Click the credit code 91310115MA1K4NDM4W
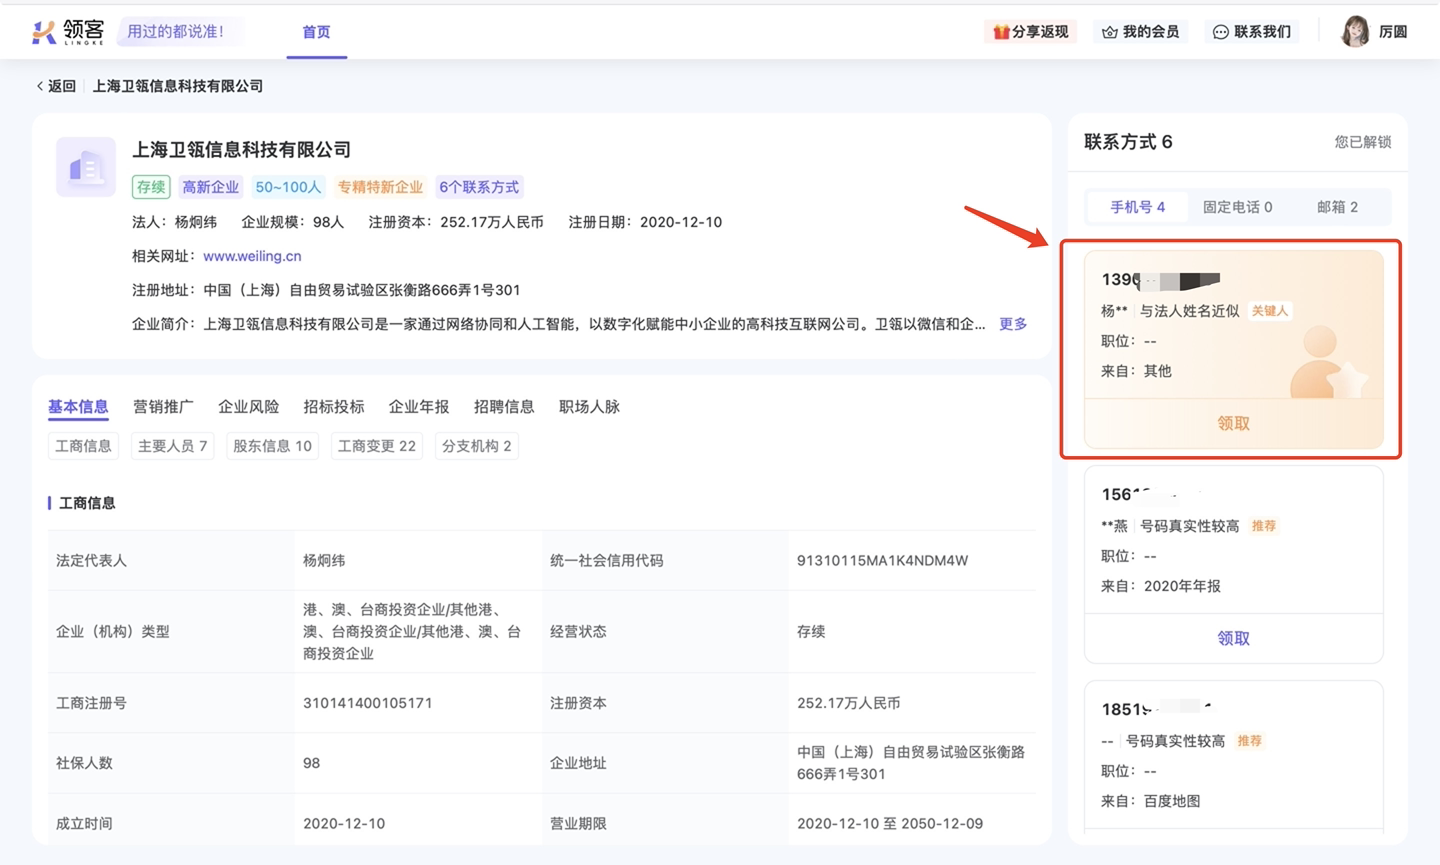 coord(882,561)
